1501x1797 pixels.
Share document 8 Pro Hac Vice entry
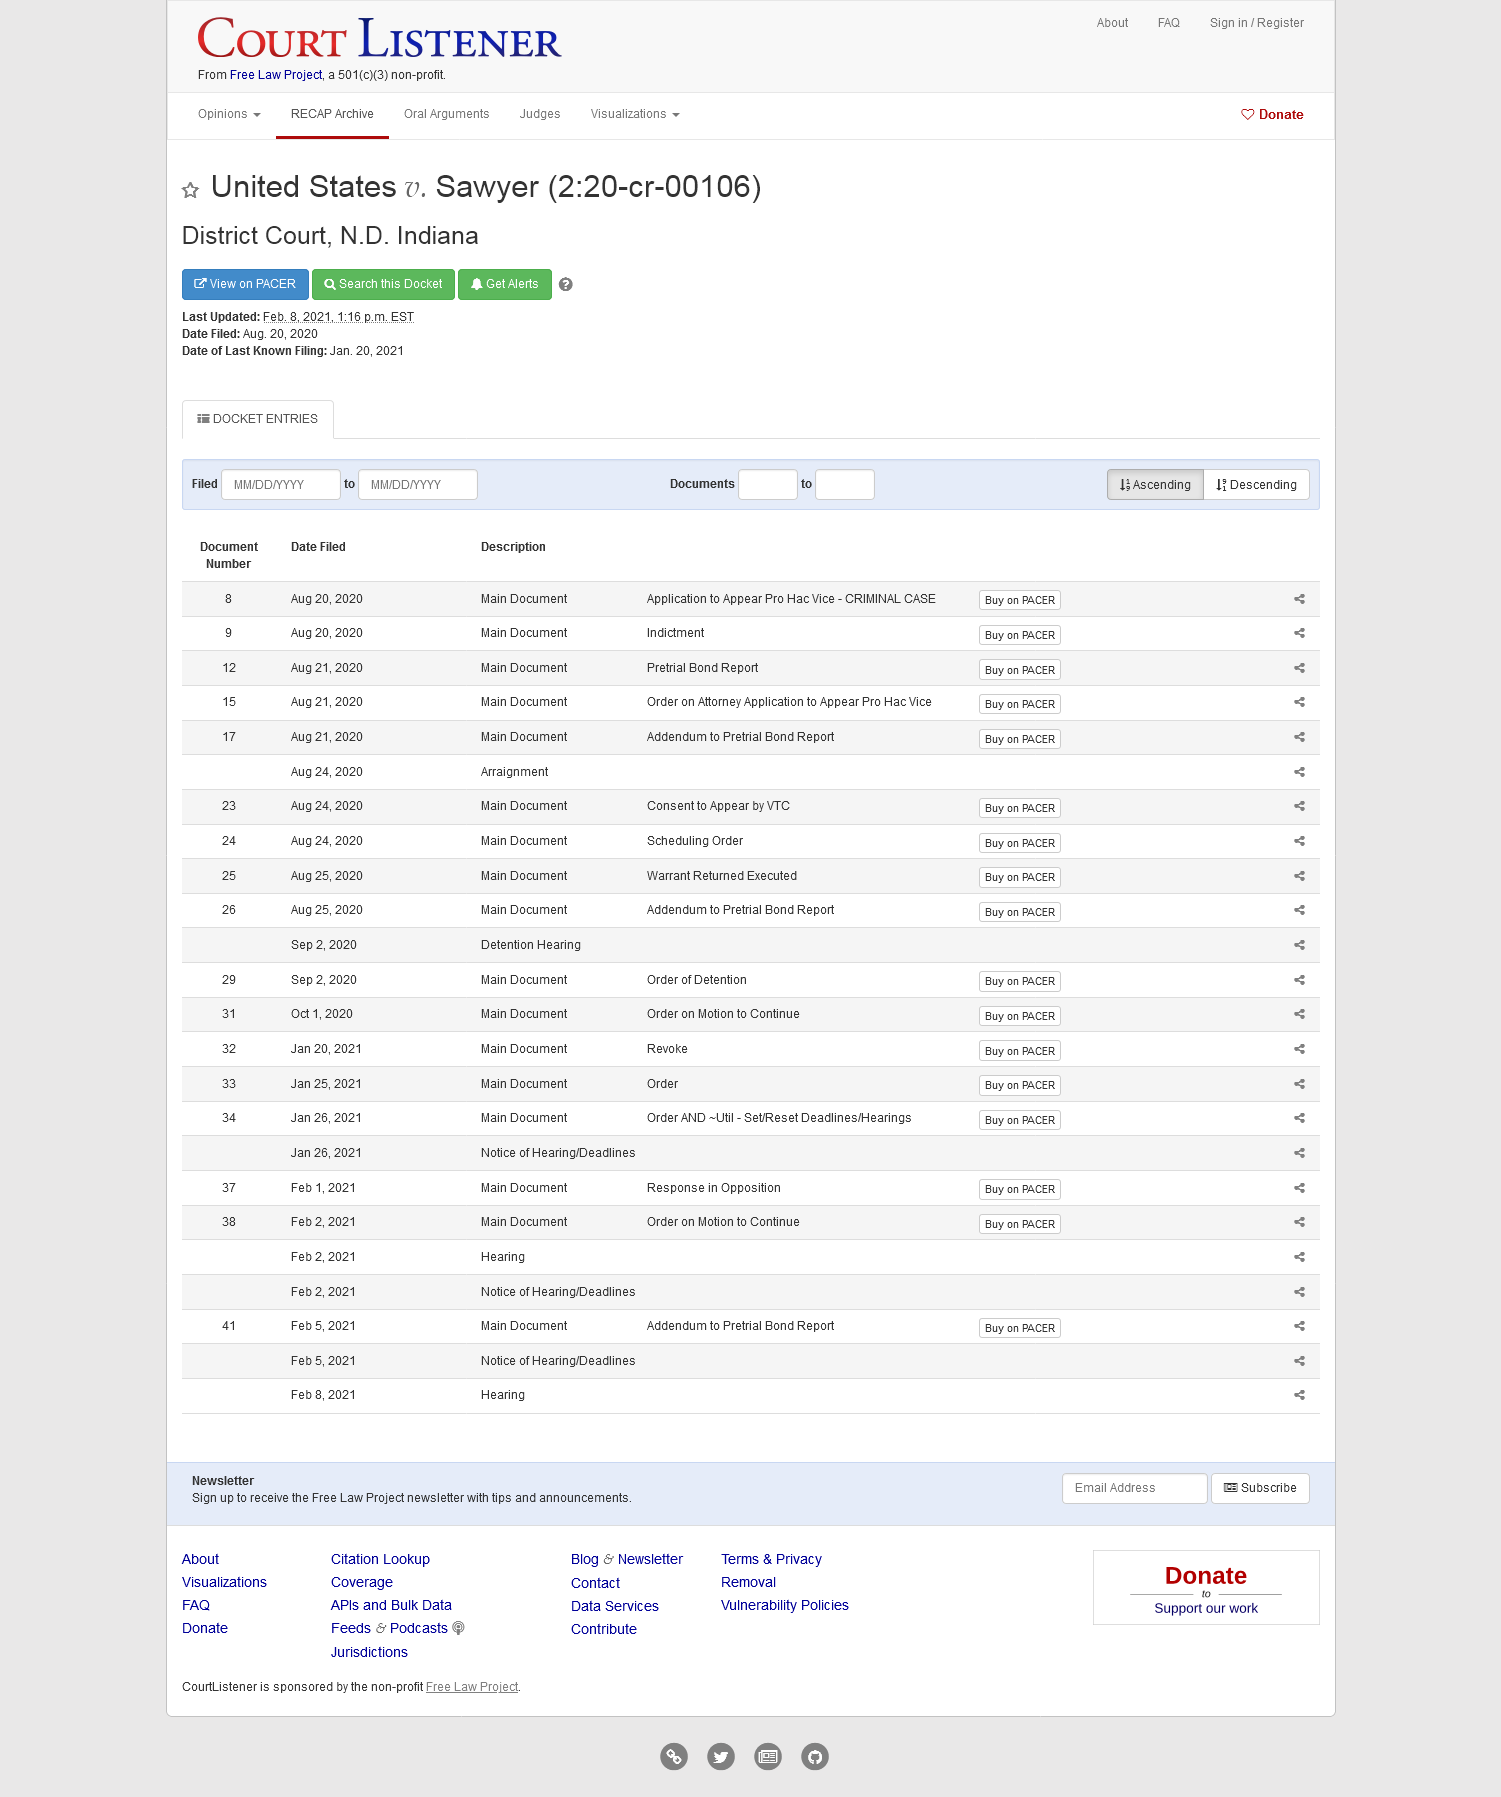[x=1299, y=599]
